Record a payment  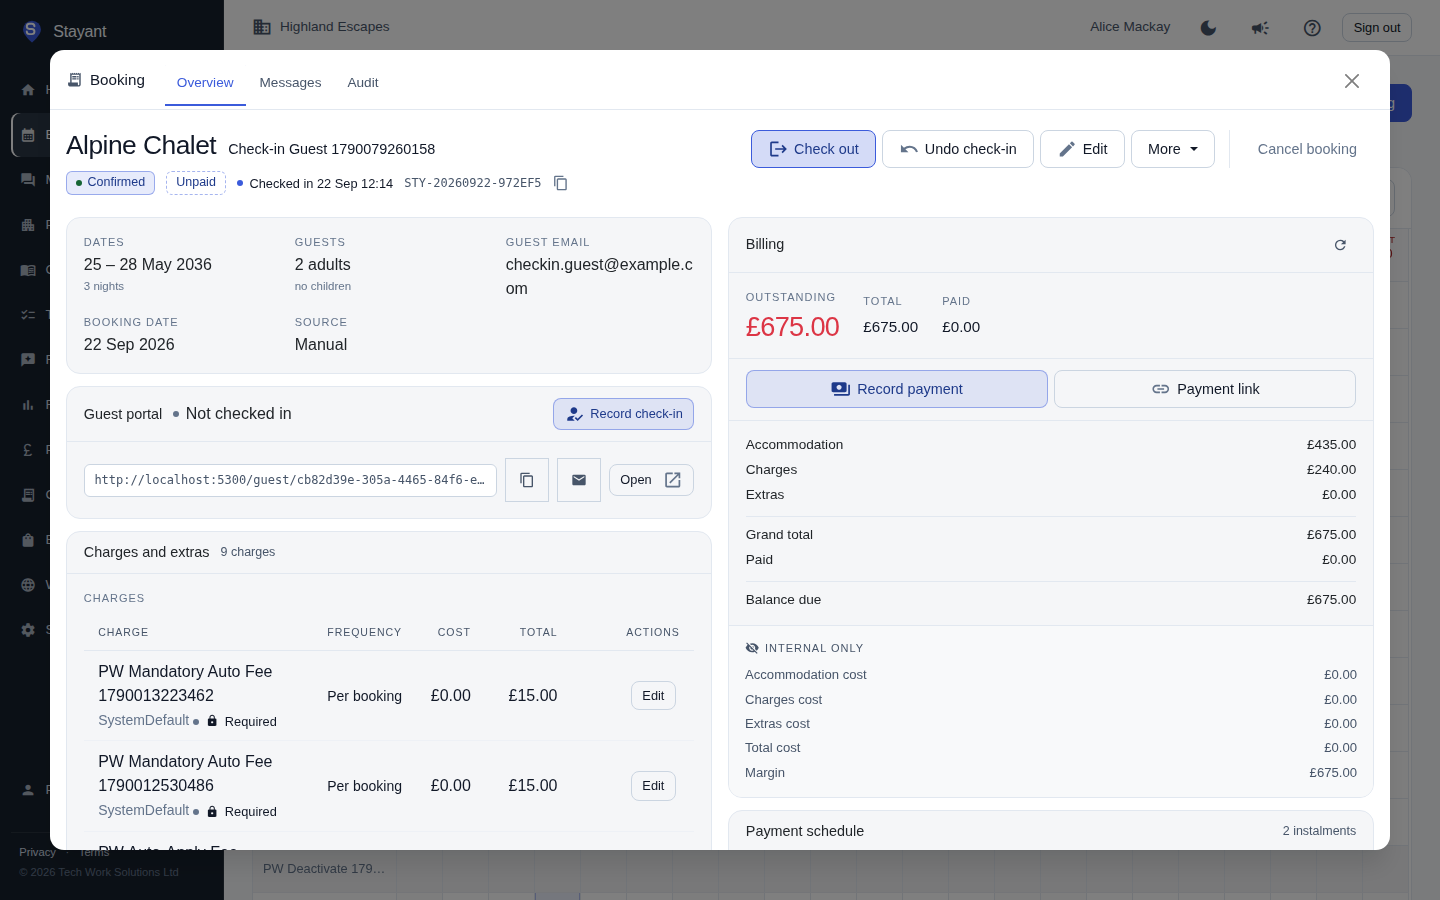click(897, 389)
